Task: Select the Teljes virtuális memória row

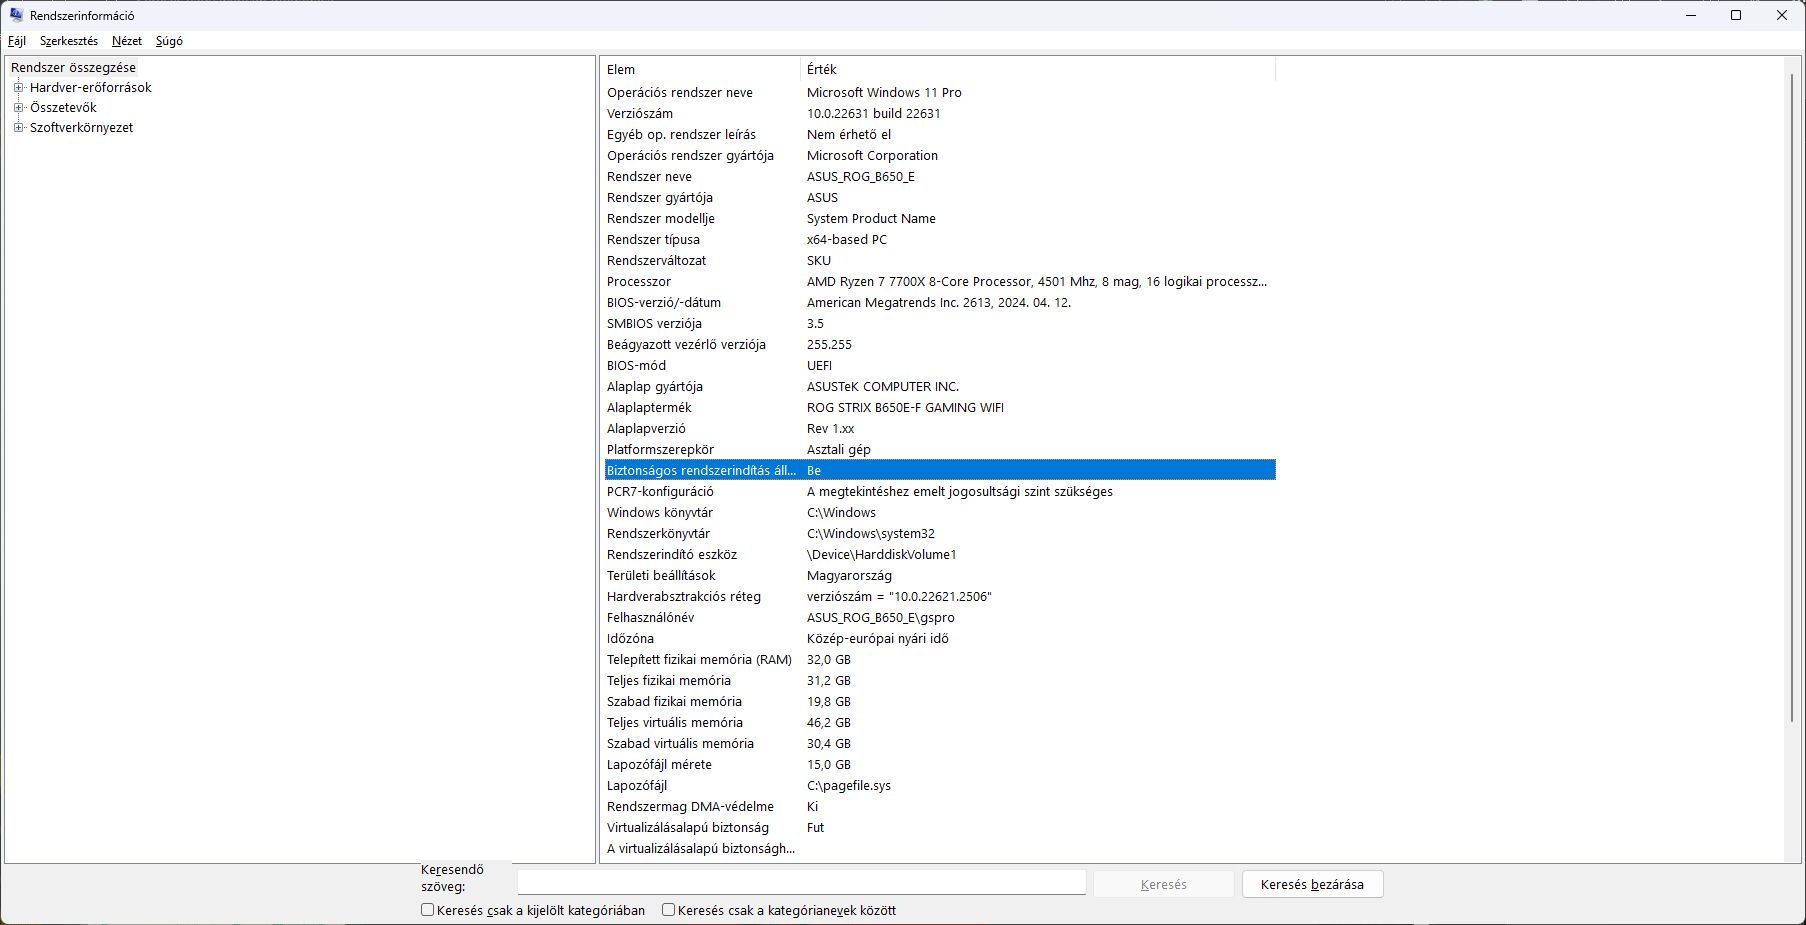Action: (x=940, y=722)
